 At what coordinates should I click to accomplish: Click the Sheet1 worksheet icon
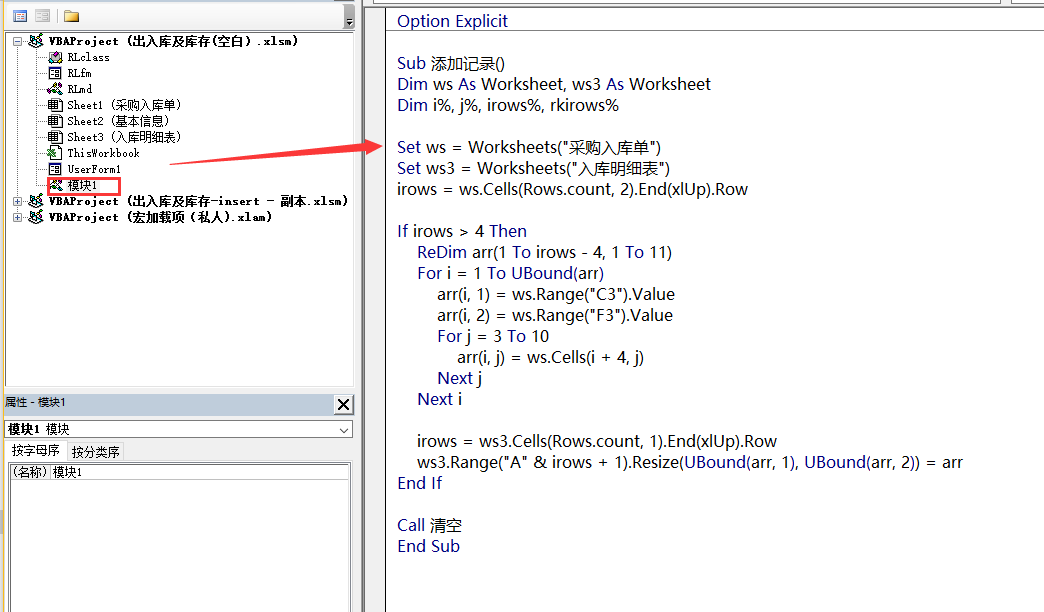(x=55, y=105)
